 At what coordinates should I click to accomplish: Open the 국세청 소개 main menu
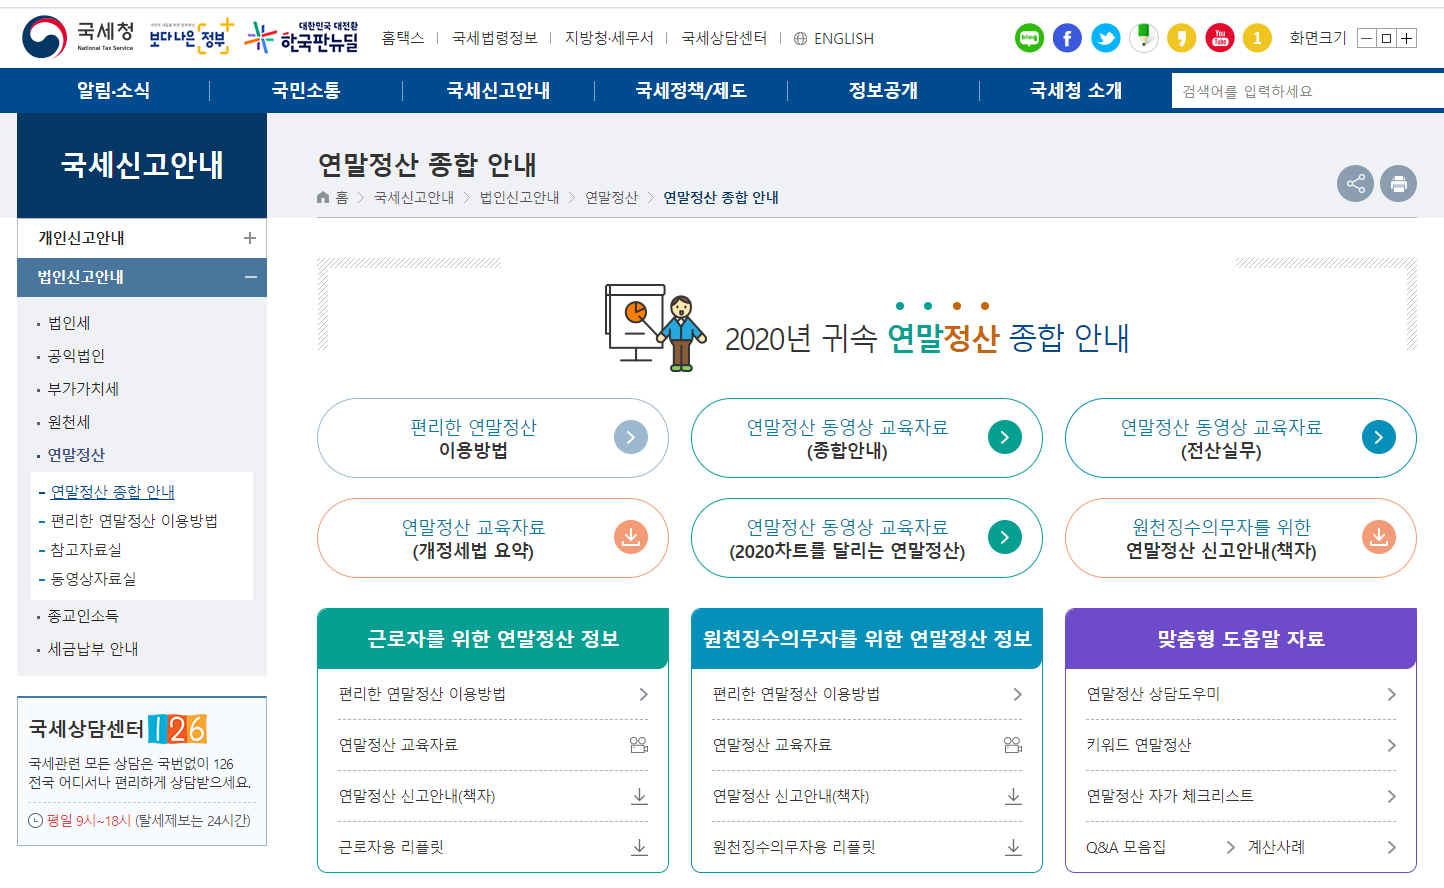click(1076, 90)
